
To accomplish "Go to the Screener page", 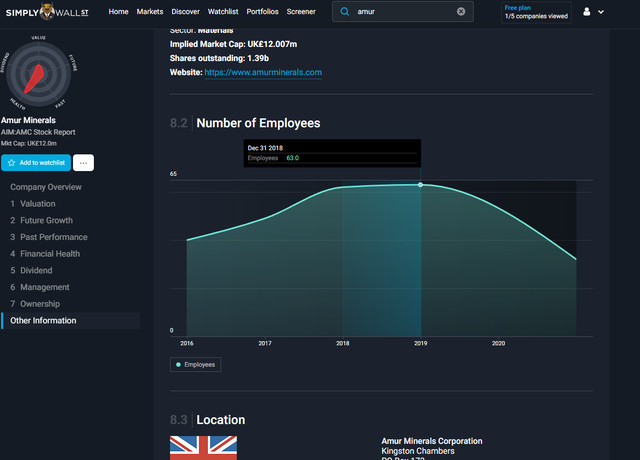I will pos(301,11).
